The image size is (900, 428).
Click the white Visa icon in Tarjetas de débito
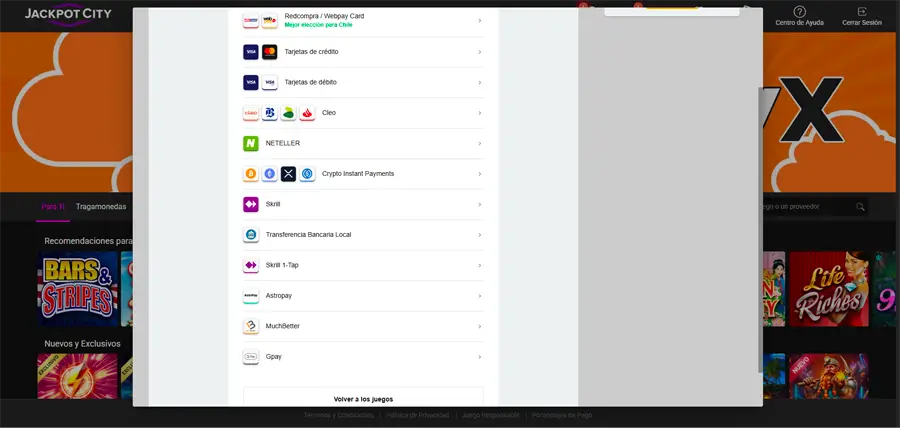pos(270,83)
